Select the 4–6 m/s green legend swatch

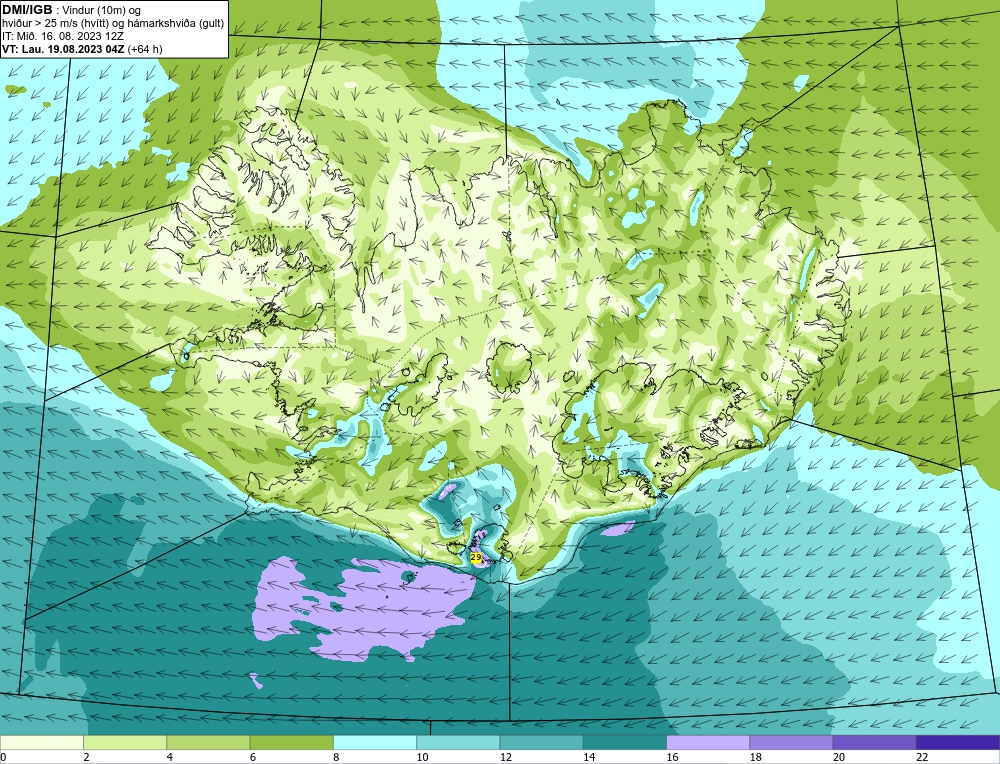pos(208,742)
